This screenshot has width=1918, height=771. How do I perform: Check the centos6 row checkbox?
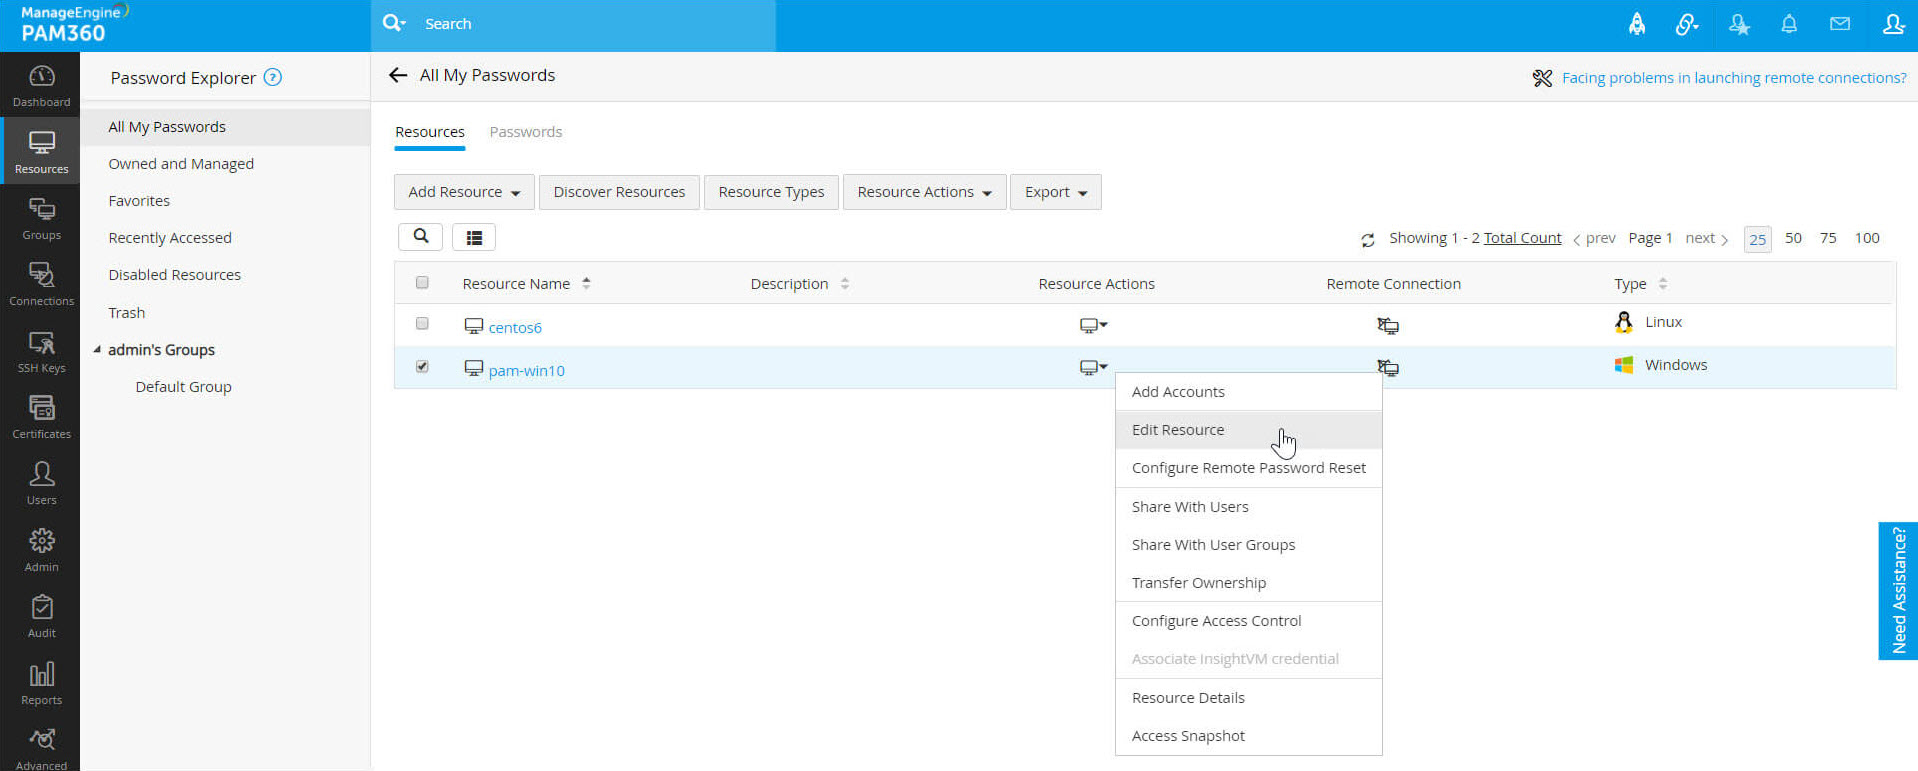[422, 324]
